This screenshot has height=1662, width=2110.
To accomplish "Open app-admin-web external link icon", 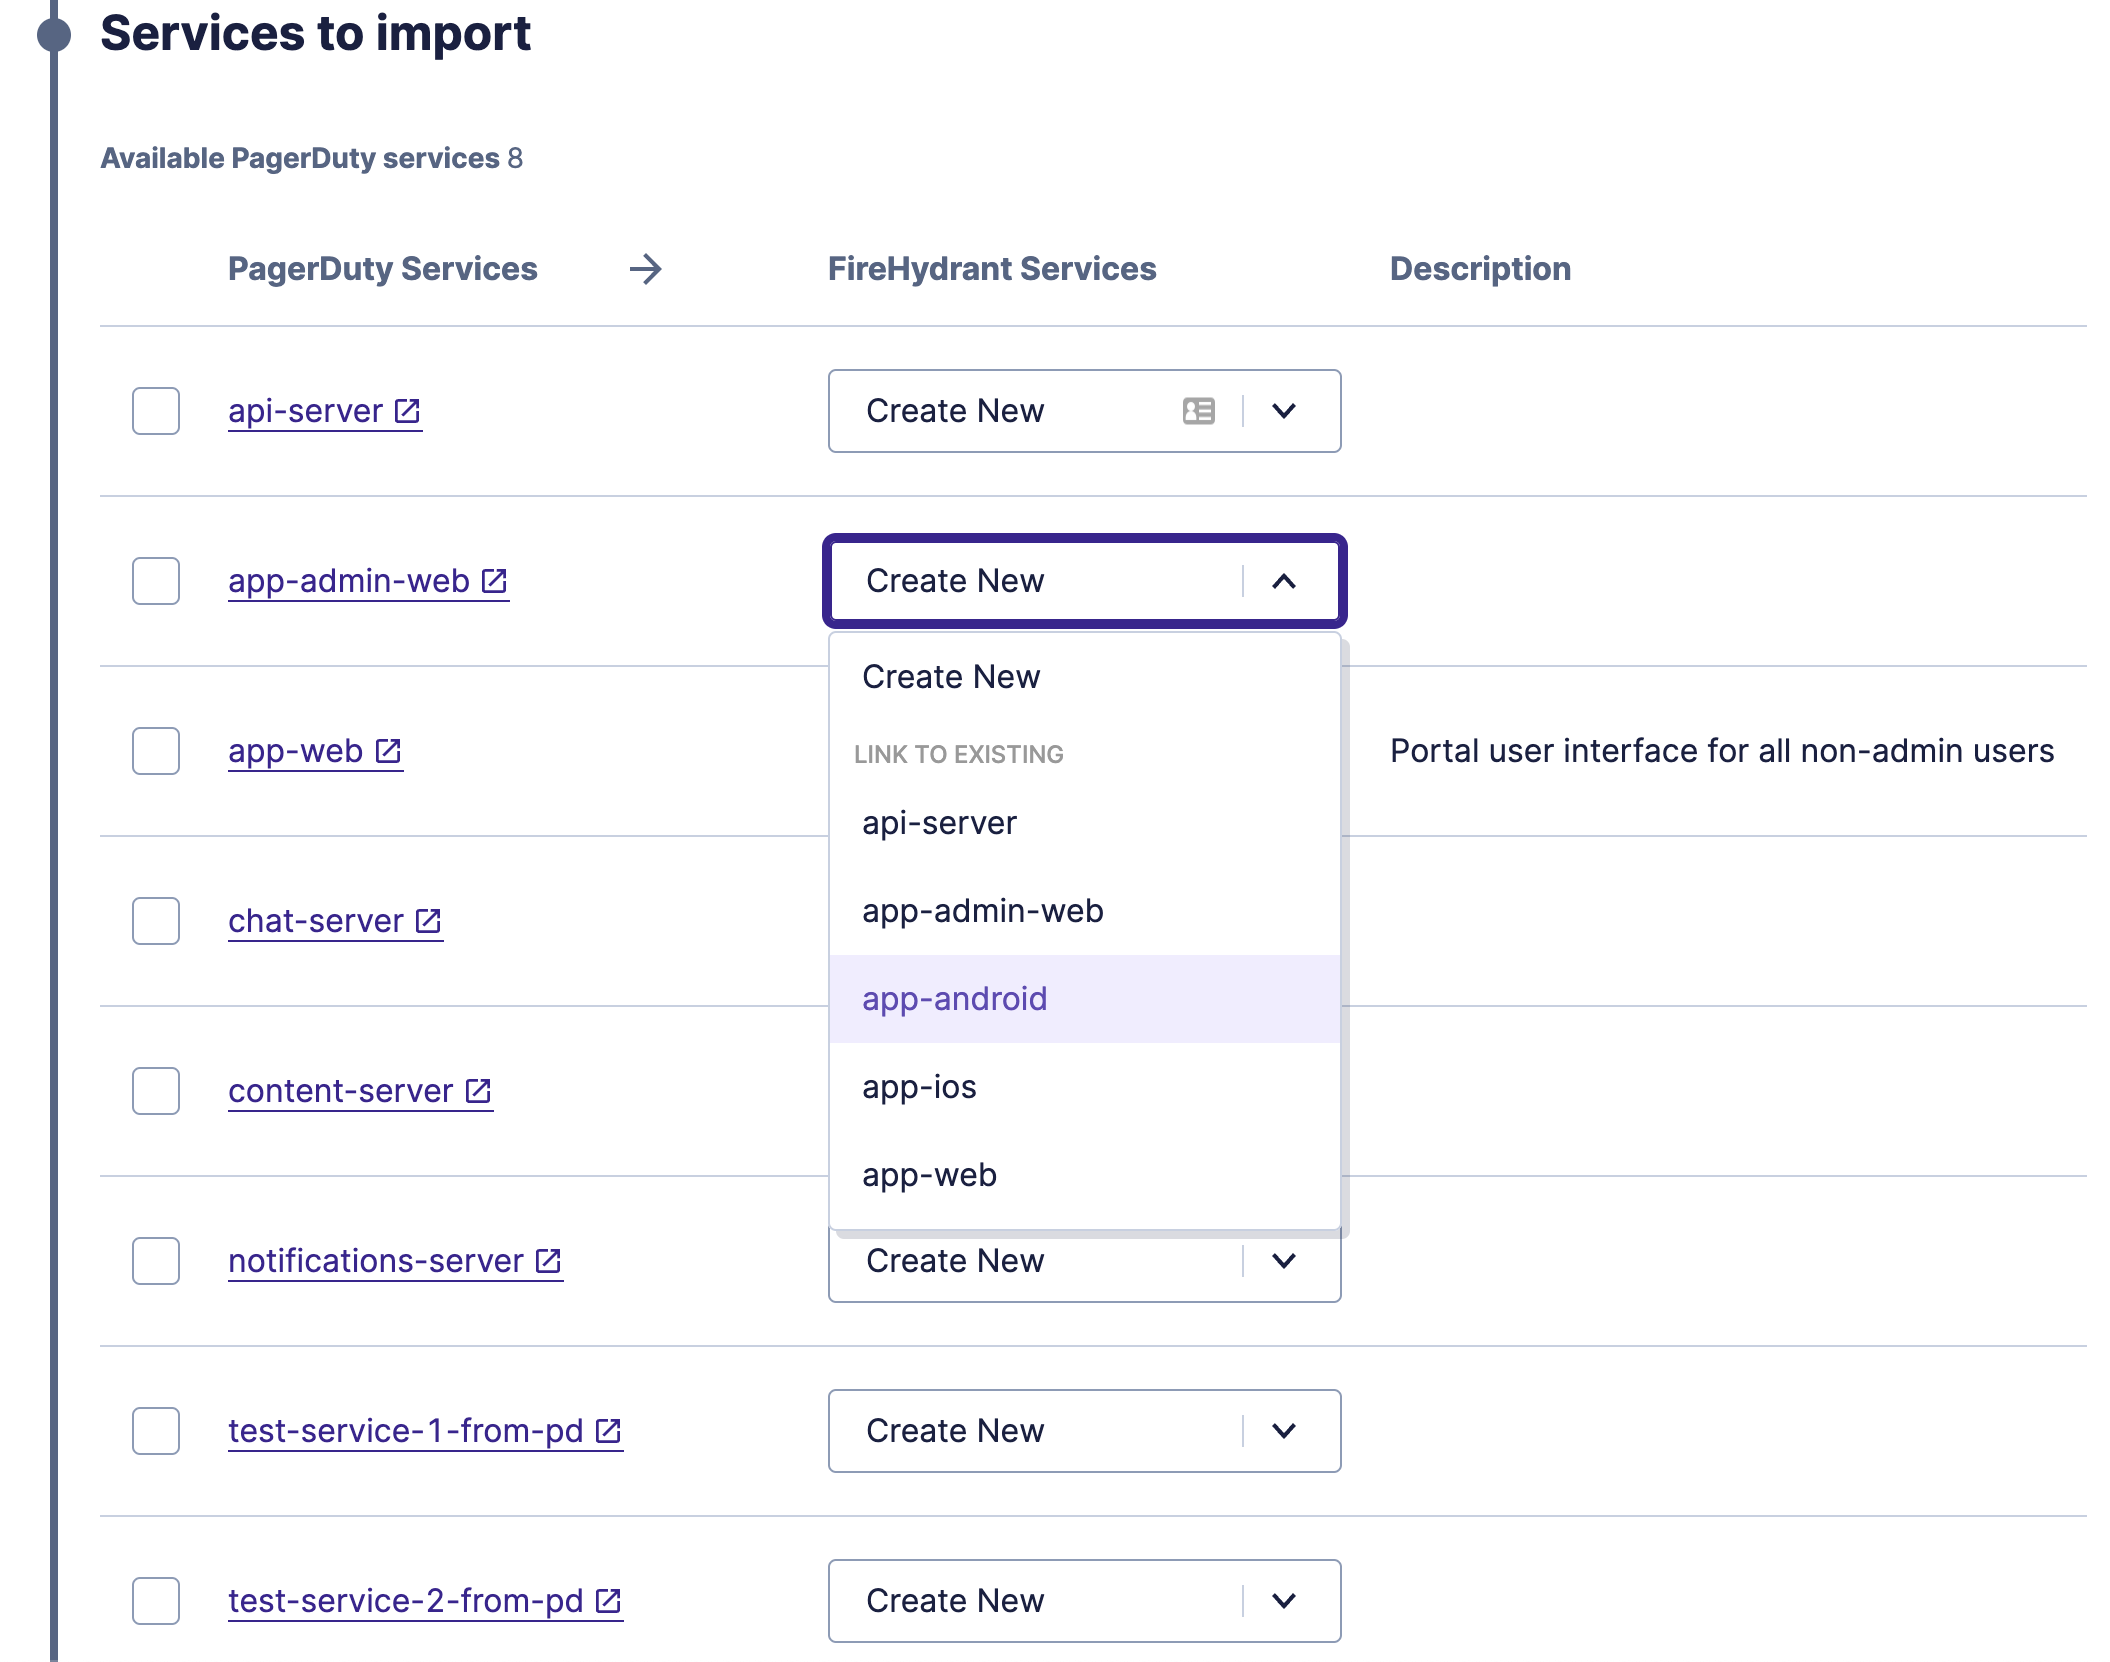I will pos(494,581).
